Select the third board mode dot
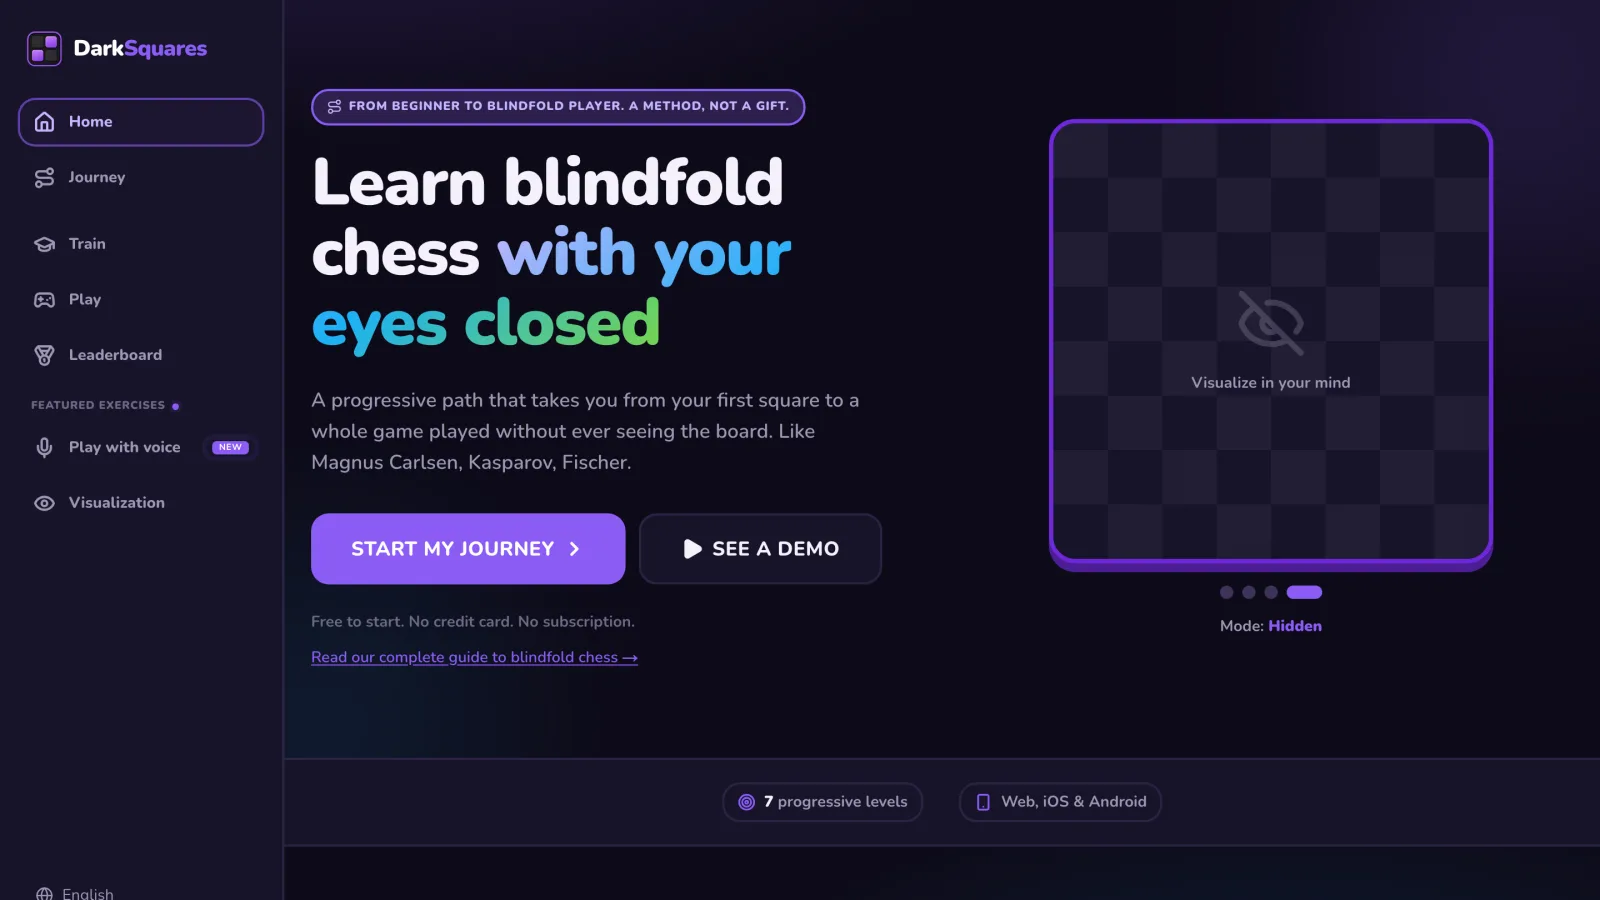The height and width of the screenshot is (900, 1600). tap(1271, 592)
